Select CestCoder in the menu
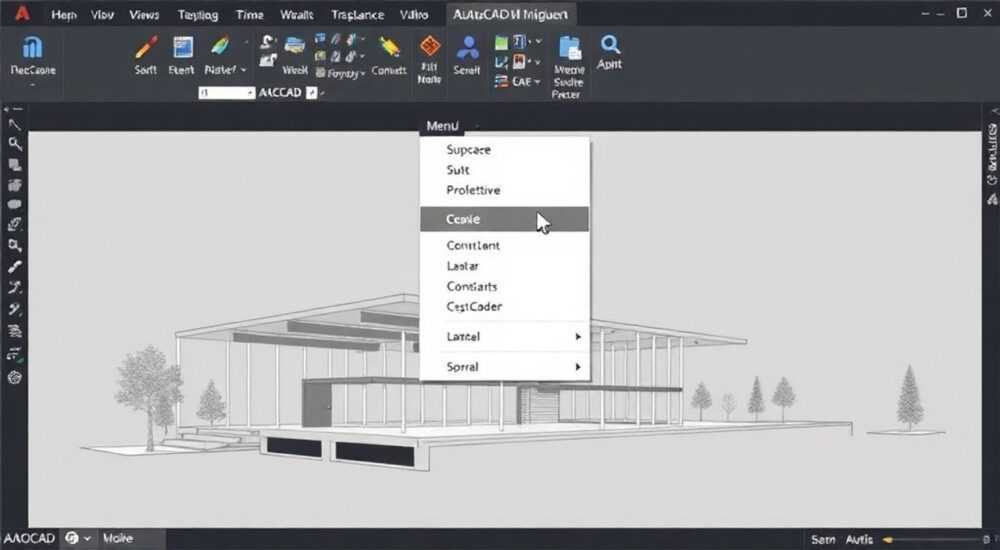 (x=474, y=307)
